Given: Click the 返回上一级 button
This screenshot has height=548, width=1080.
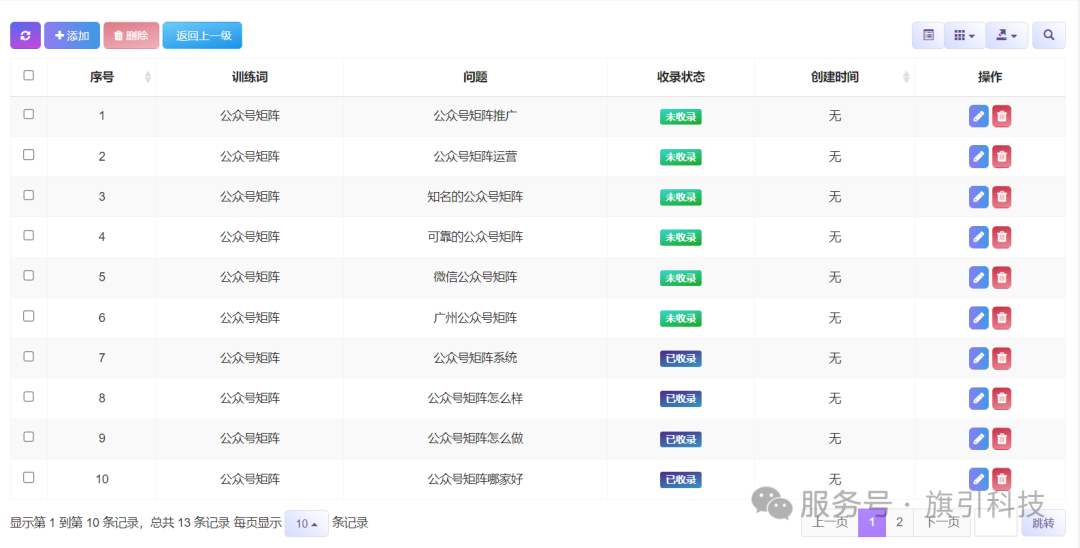Looking at the screenshot, I should 203,36.
